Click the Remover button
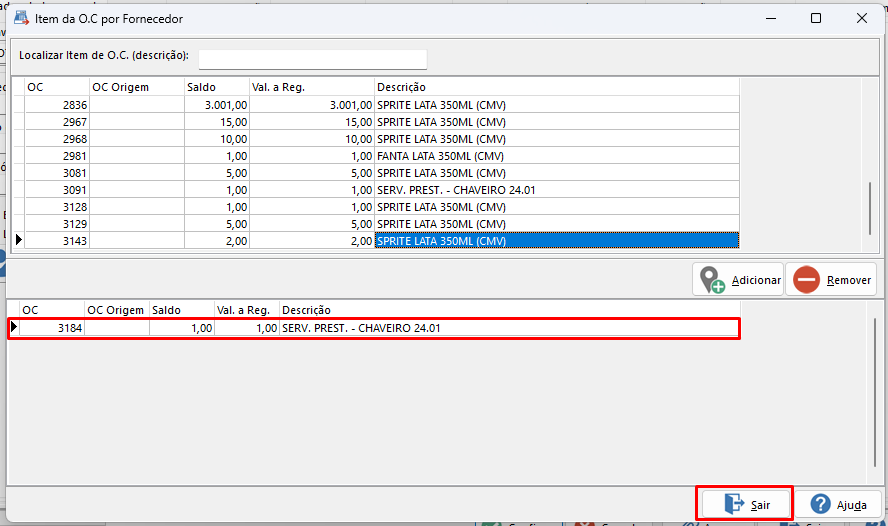The image size is (888, 526). pos(831,280)
